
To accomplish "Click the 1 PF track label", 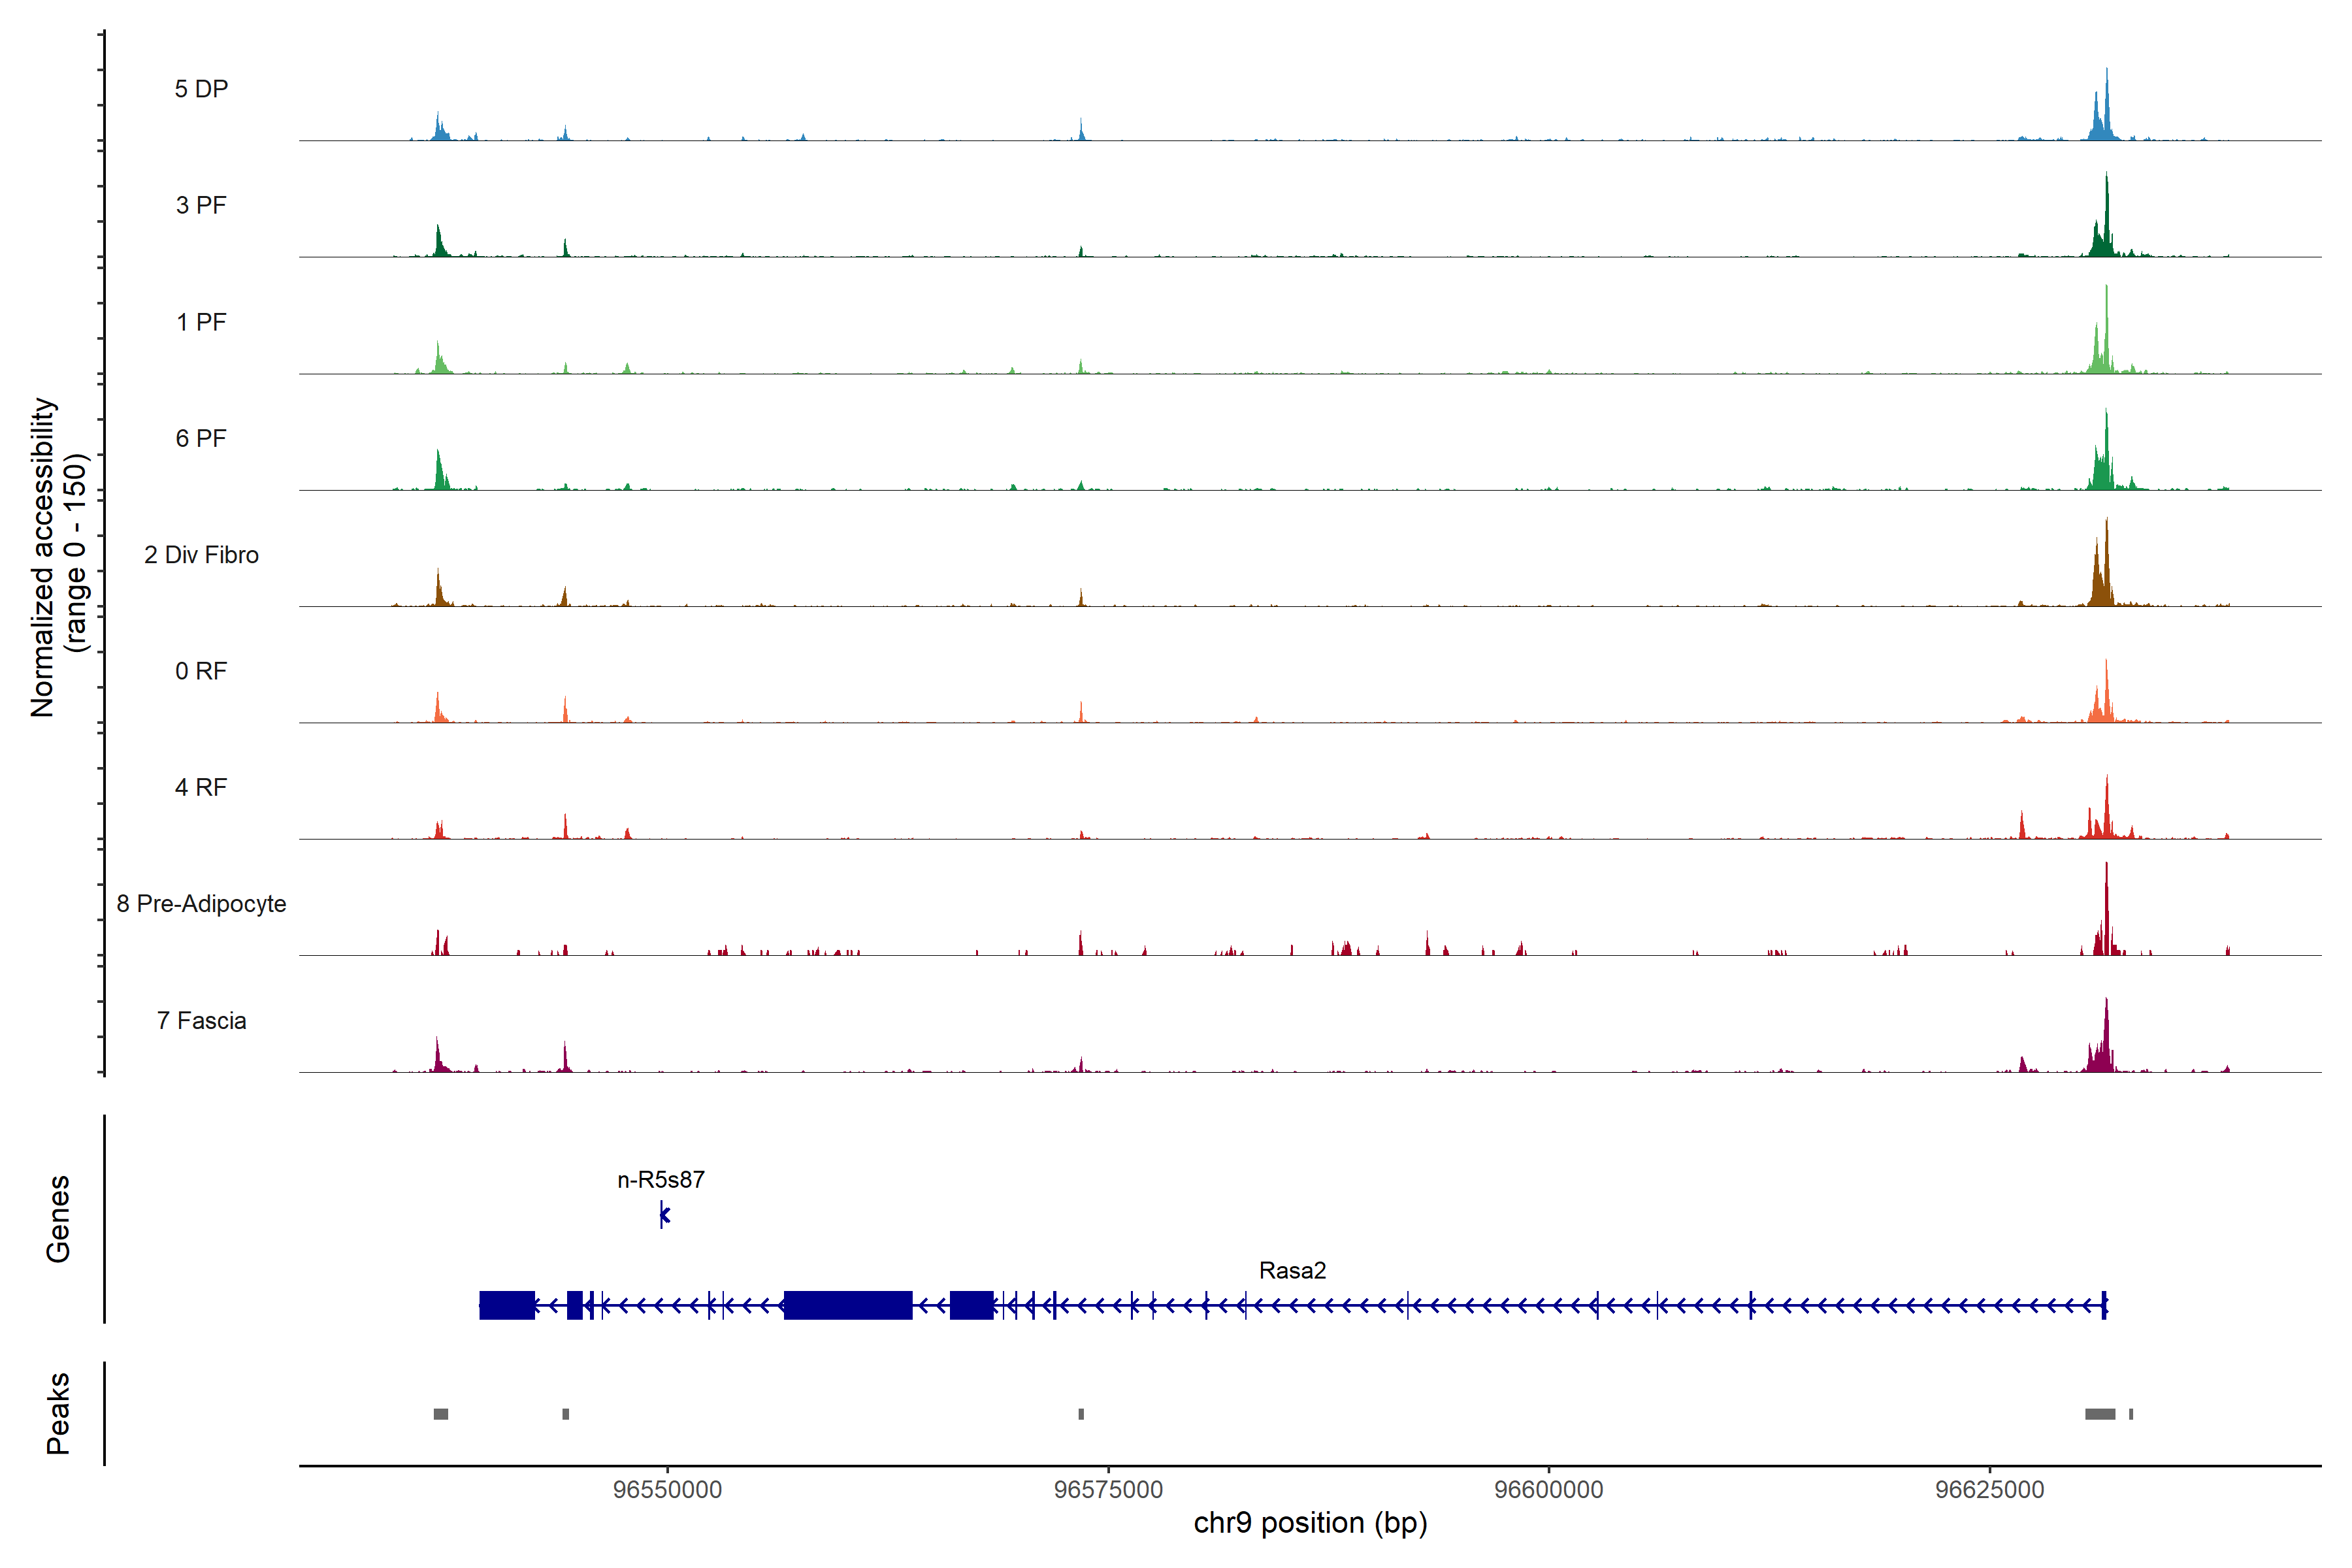I will click(201, 322).
